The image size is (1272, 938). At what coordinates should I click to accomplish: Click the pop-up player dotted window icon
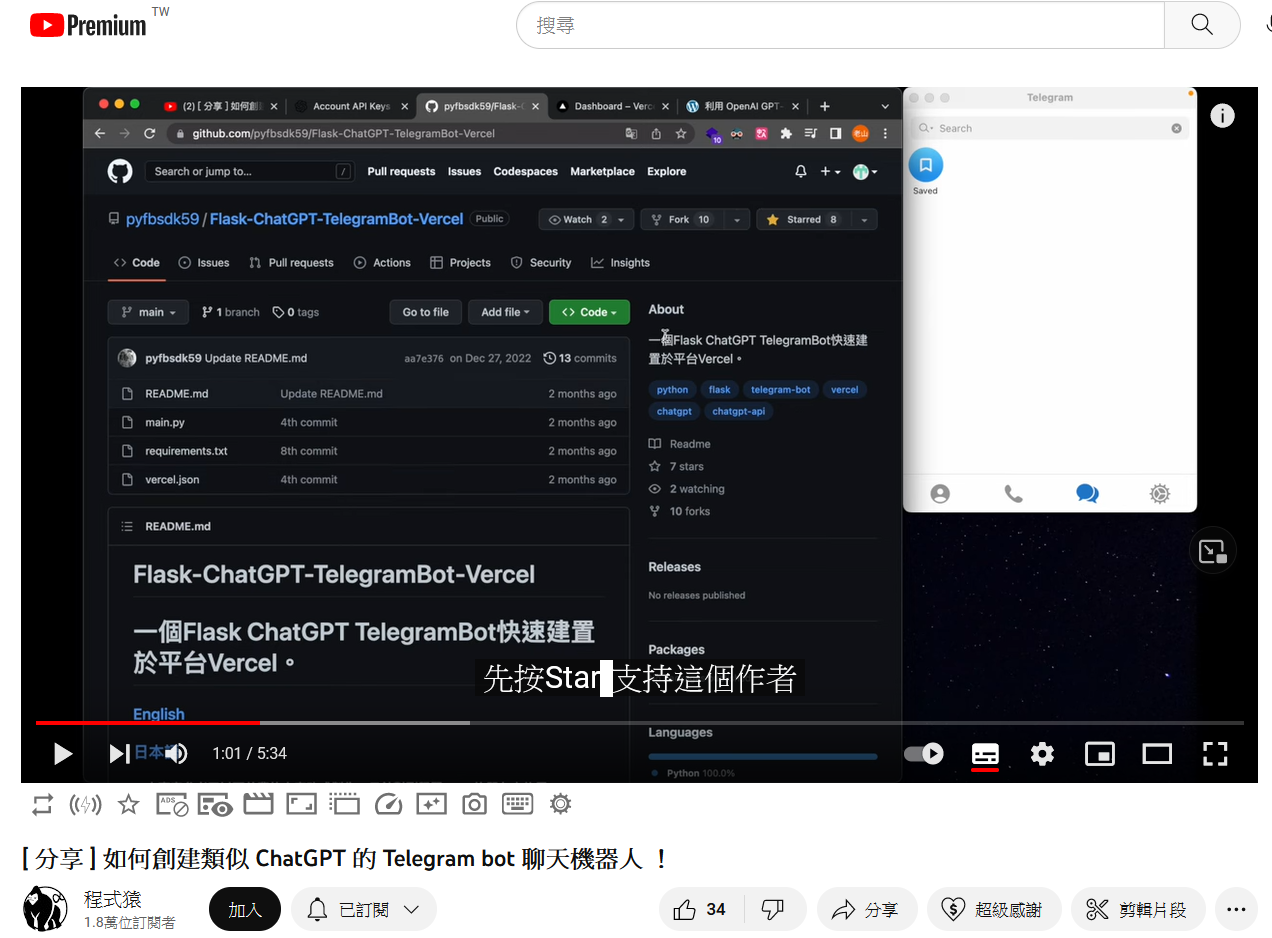coord(345,804)
